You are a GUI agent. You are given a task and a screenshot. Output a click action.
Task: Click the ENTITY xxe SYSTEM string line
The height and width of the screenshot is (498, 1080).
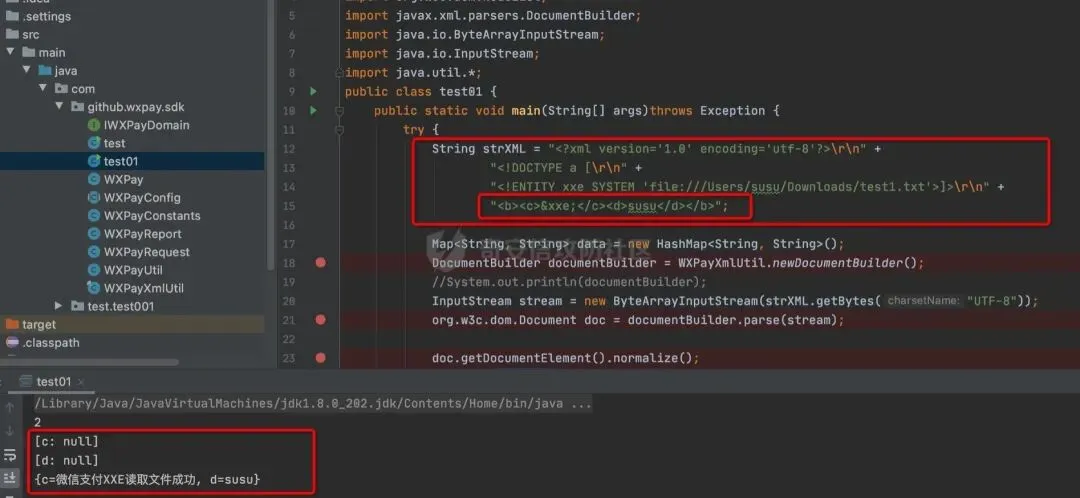tap(747, 187)
